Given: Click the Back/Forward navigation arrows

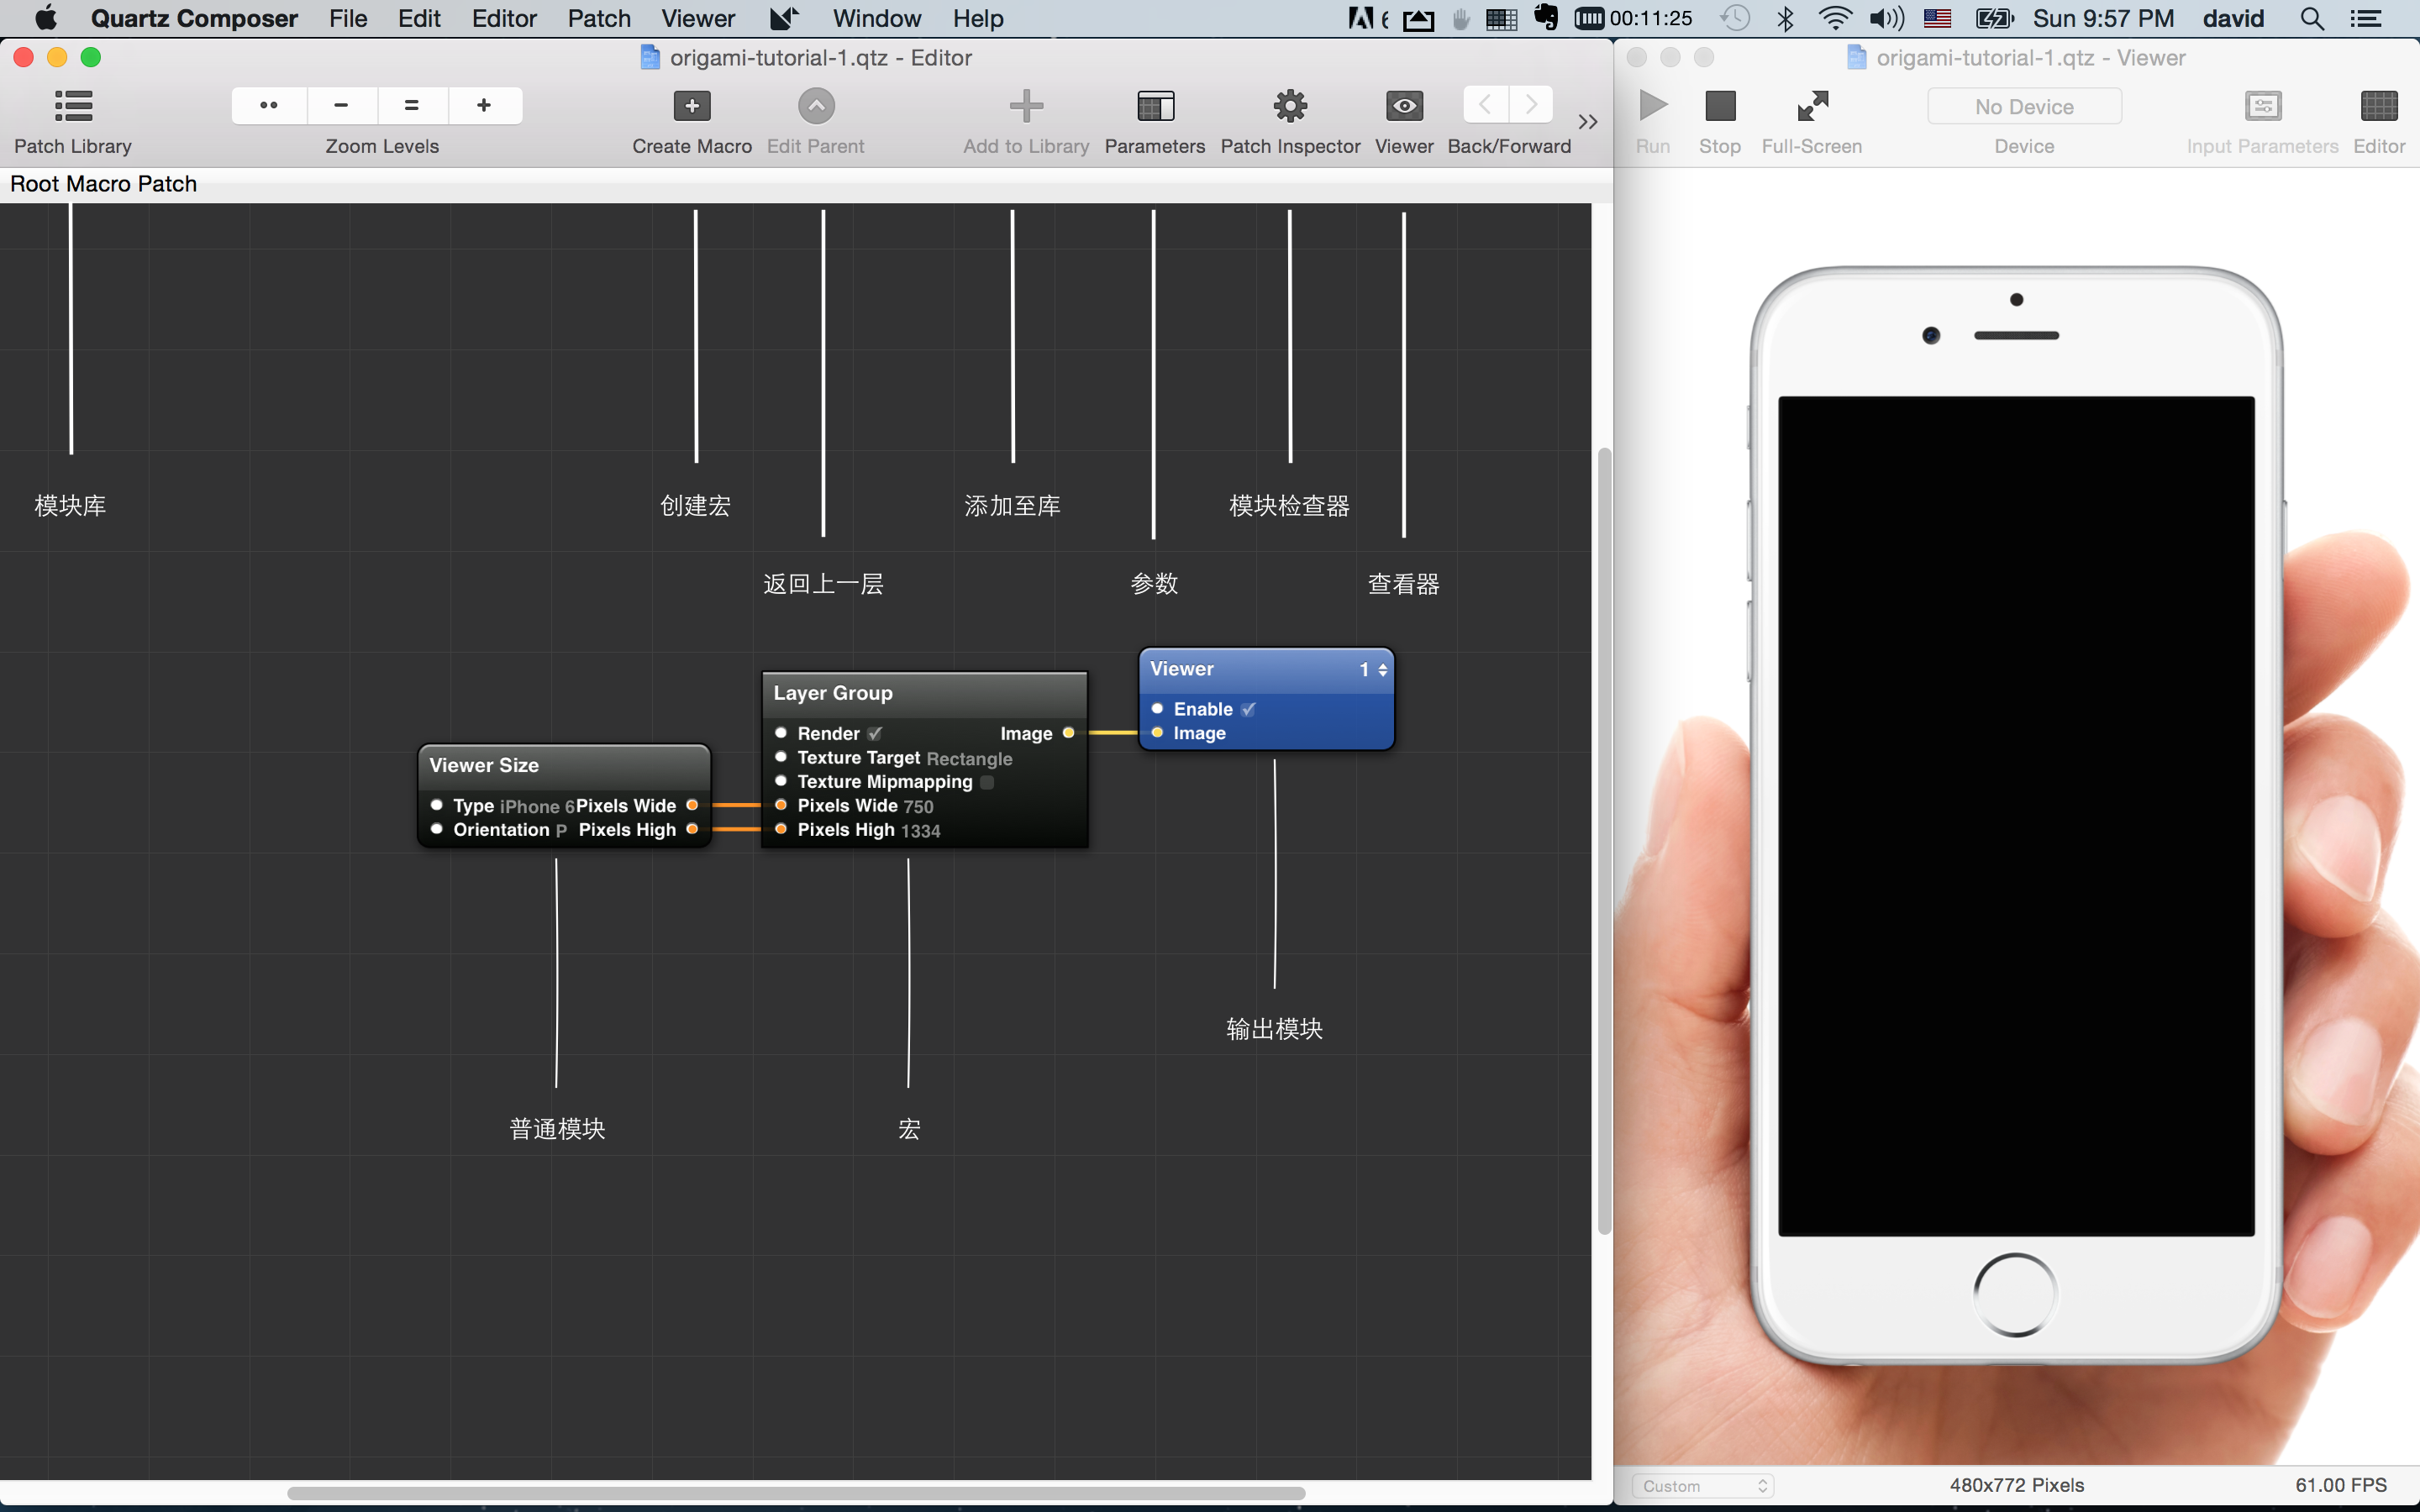Looking at the screenshot, I should click(1505, 104).
